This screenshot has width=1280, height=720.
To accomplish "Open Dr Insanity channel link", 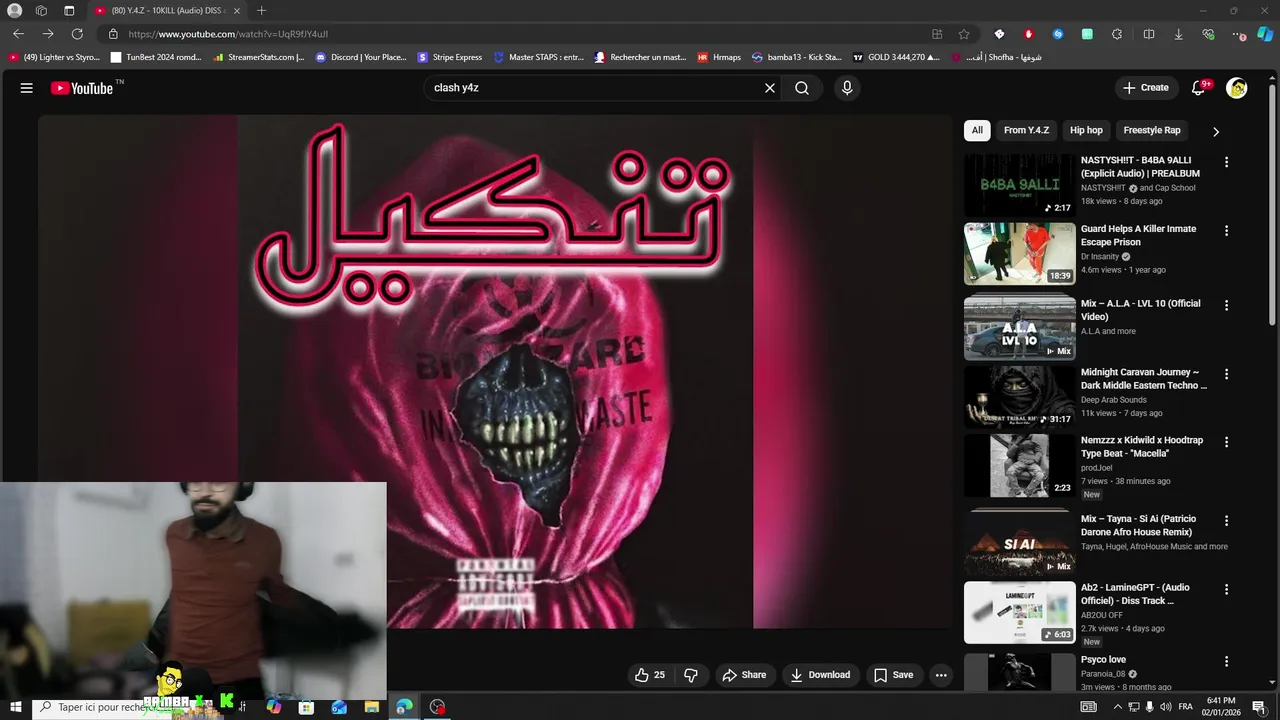I will [x=1100, y=257].
